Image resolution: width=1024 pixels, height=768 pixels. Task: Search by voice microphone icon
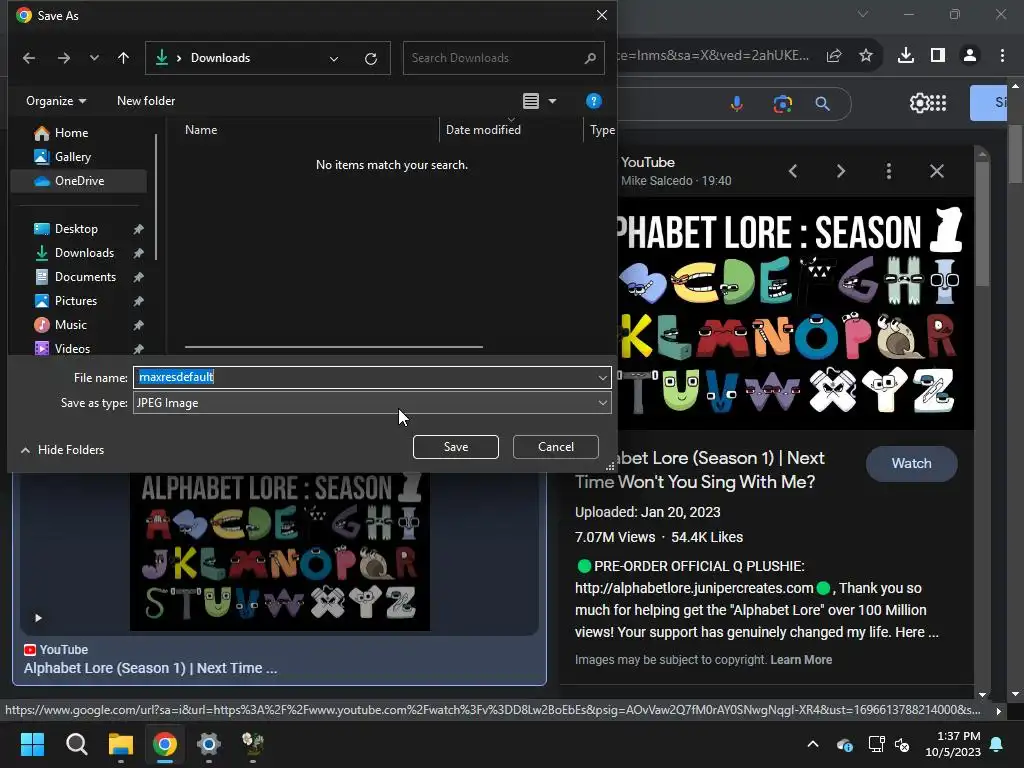(x=737, y=104)
